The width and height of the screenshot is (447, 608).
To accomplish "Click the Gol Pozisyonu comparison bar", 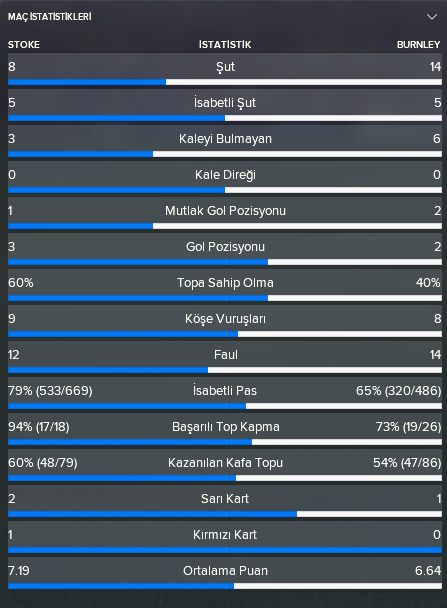I will [x=225, y=262].
